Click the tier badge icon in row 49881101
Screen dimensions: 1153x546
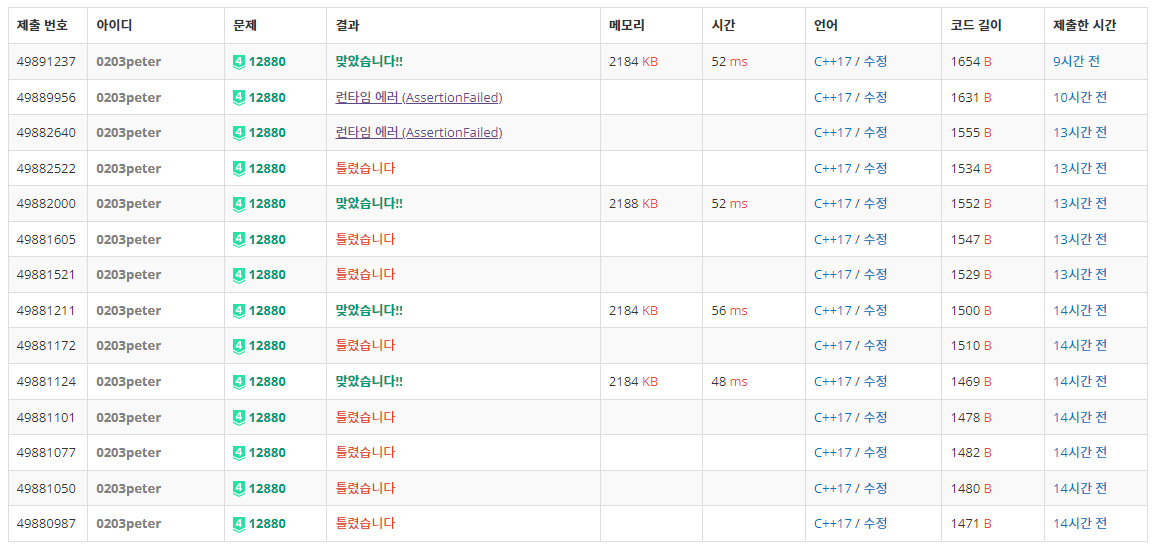238,417
